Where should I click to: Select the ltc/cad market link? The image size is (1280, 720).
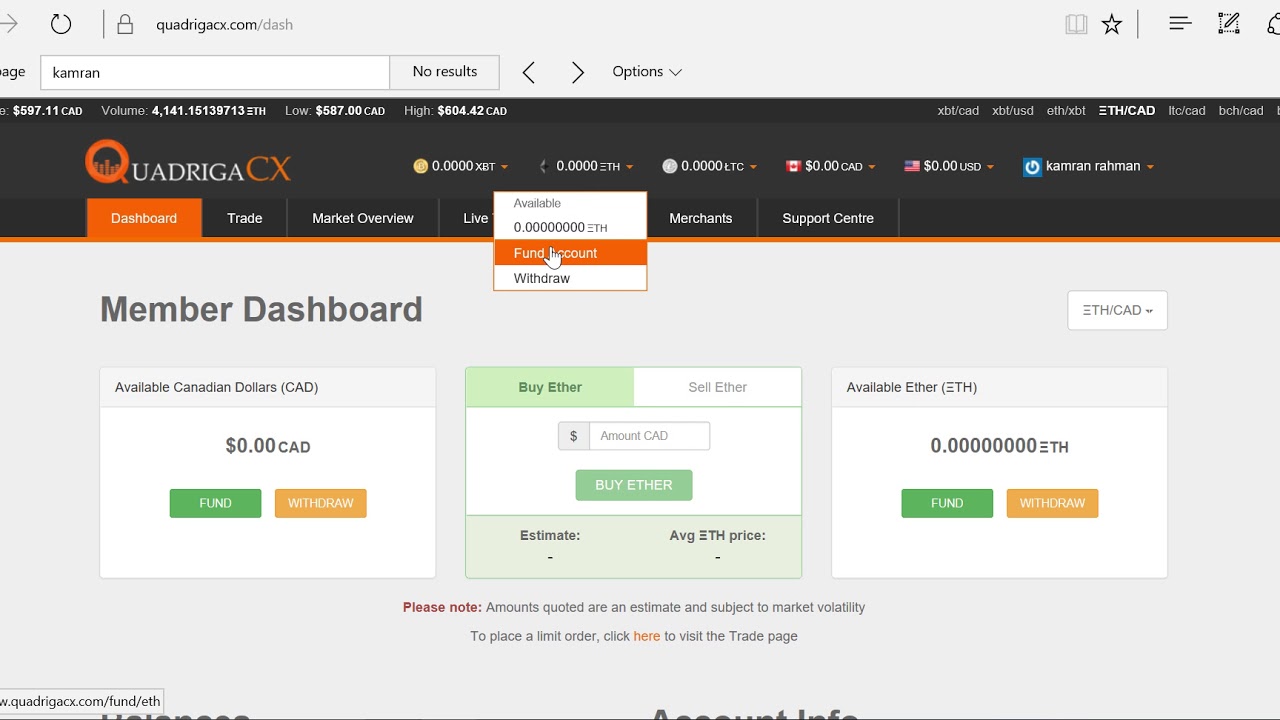pyautogui.click(x=1187, y=111)
